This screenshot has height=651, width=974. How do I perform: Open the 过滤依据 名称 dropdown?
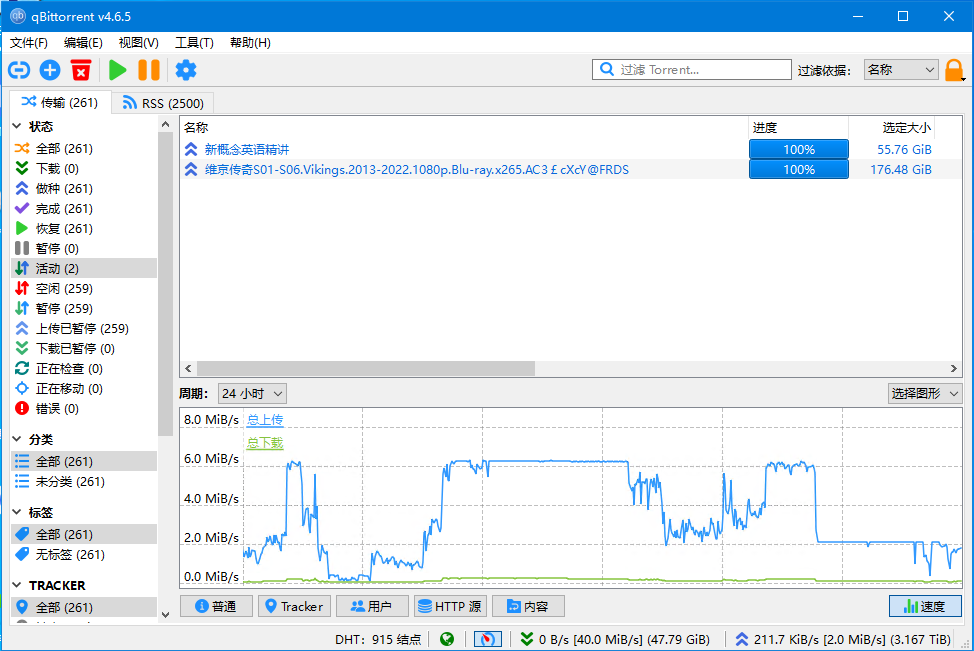[x=901, y=70]
